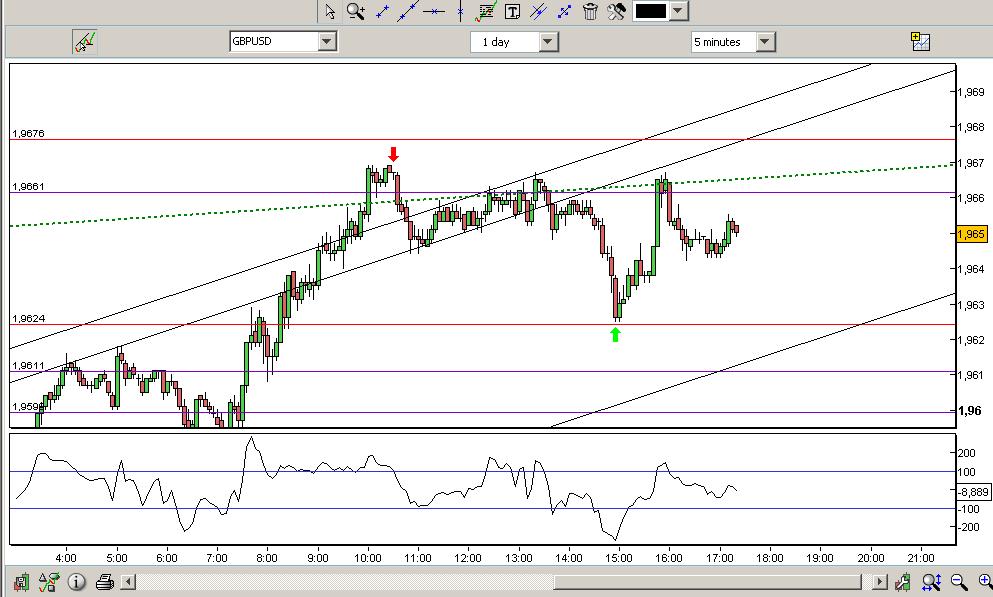Click the candlestick chart icon in the bottom bar
This screenshot has height=597, width=993.
21,581
